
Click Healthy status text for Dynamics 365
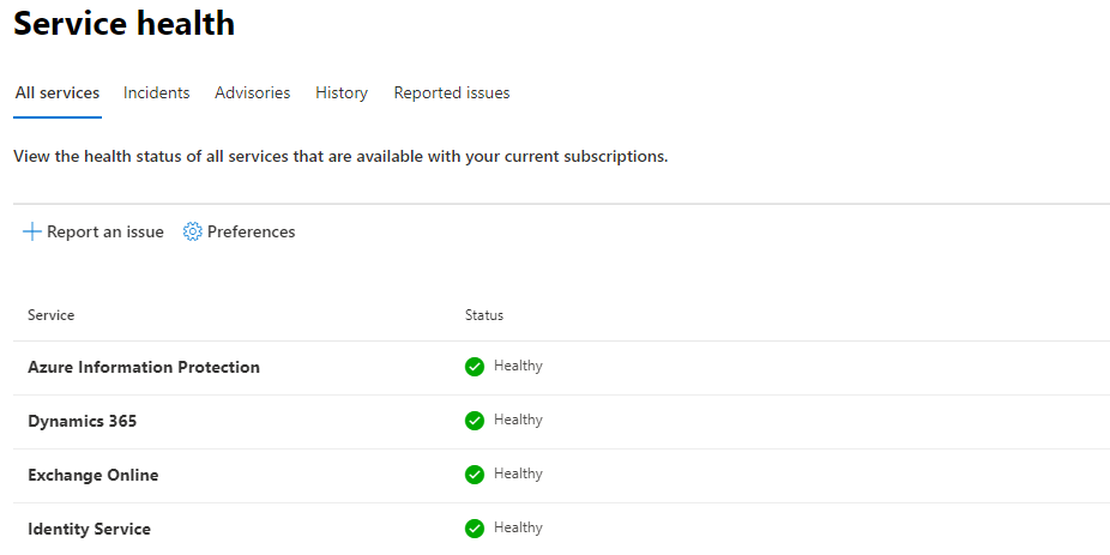(x=518, y=420)
